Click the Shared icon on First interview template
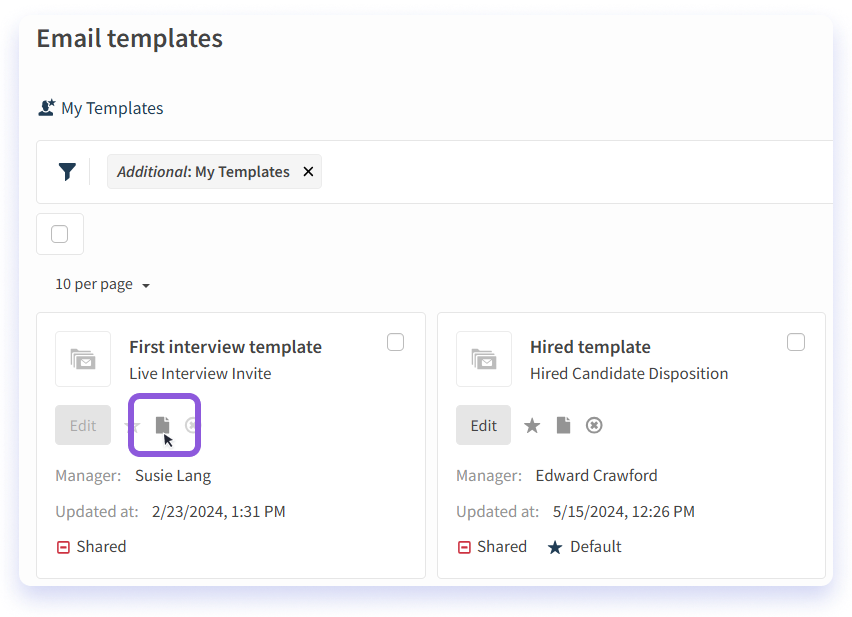This screenshot has width=852, height=617. tap(63, 547)
